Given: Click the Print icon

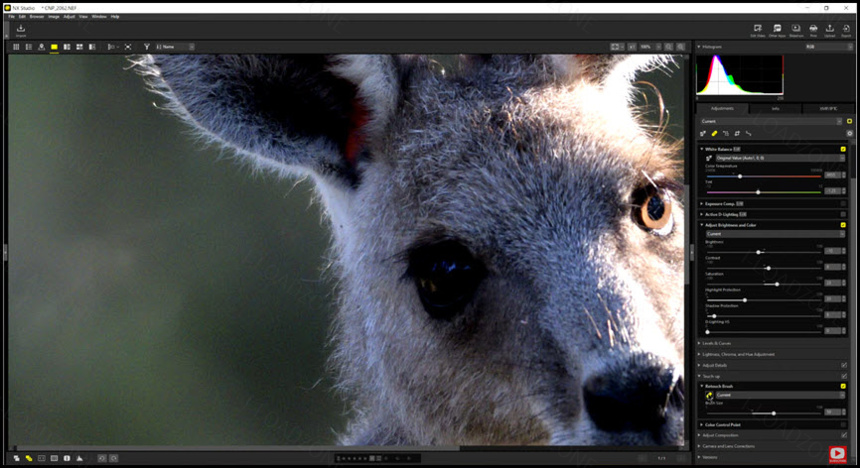Looking at the screenshot, I should coord(813,31).
